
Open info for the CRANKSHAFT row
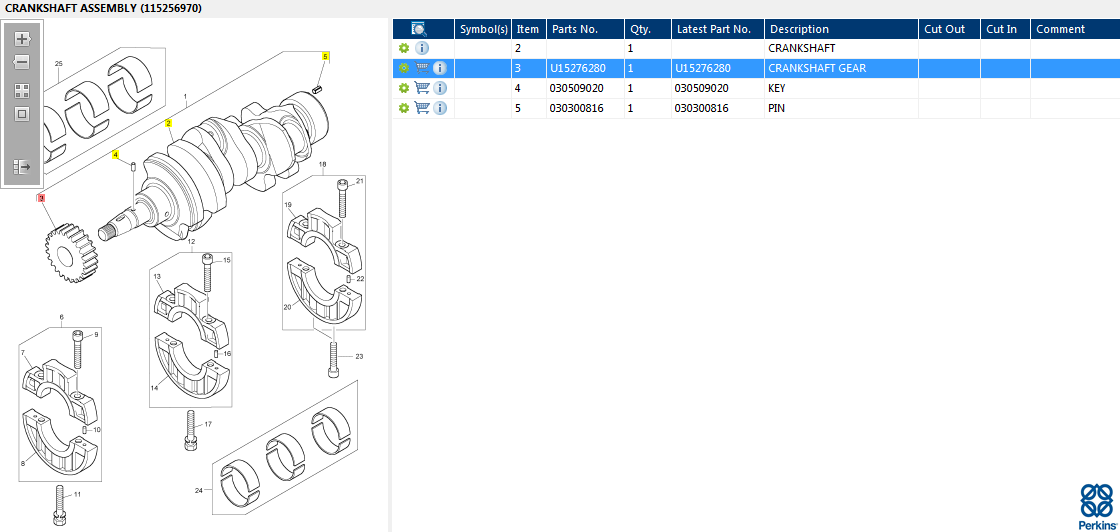pos(422,49)
